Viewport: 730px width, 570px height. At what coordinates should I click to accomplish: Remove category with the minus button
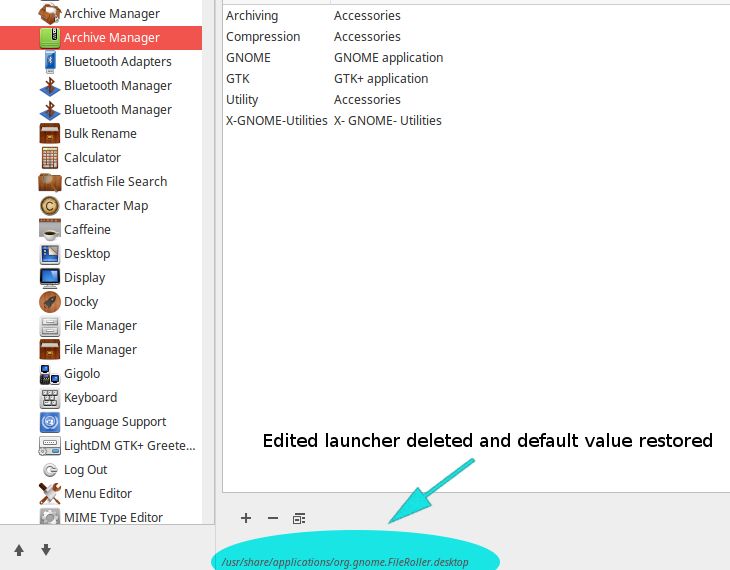pyautogui.click(x=273, y=518)
